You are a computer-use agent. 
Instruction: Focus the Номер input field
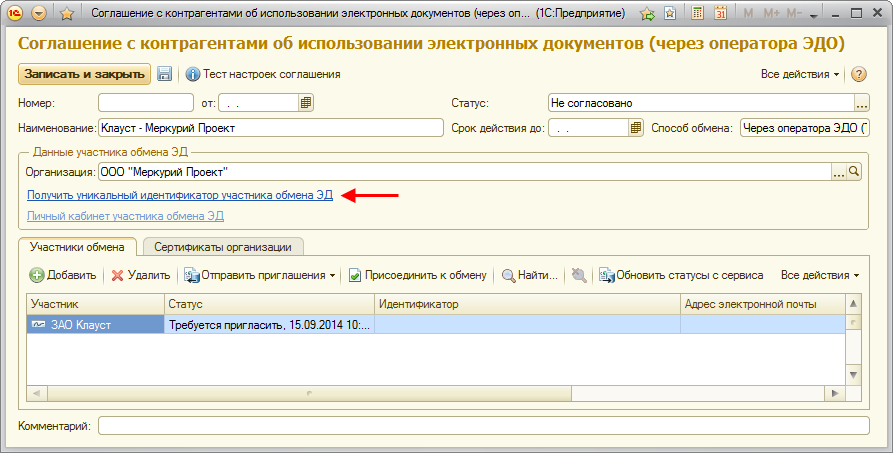coord(146,103)
